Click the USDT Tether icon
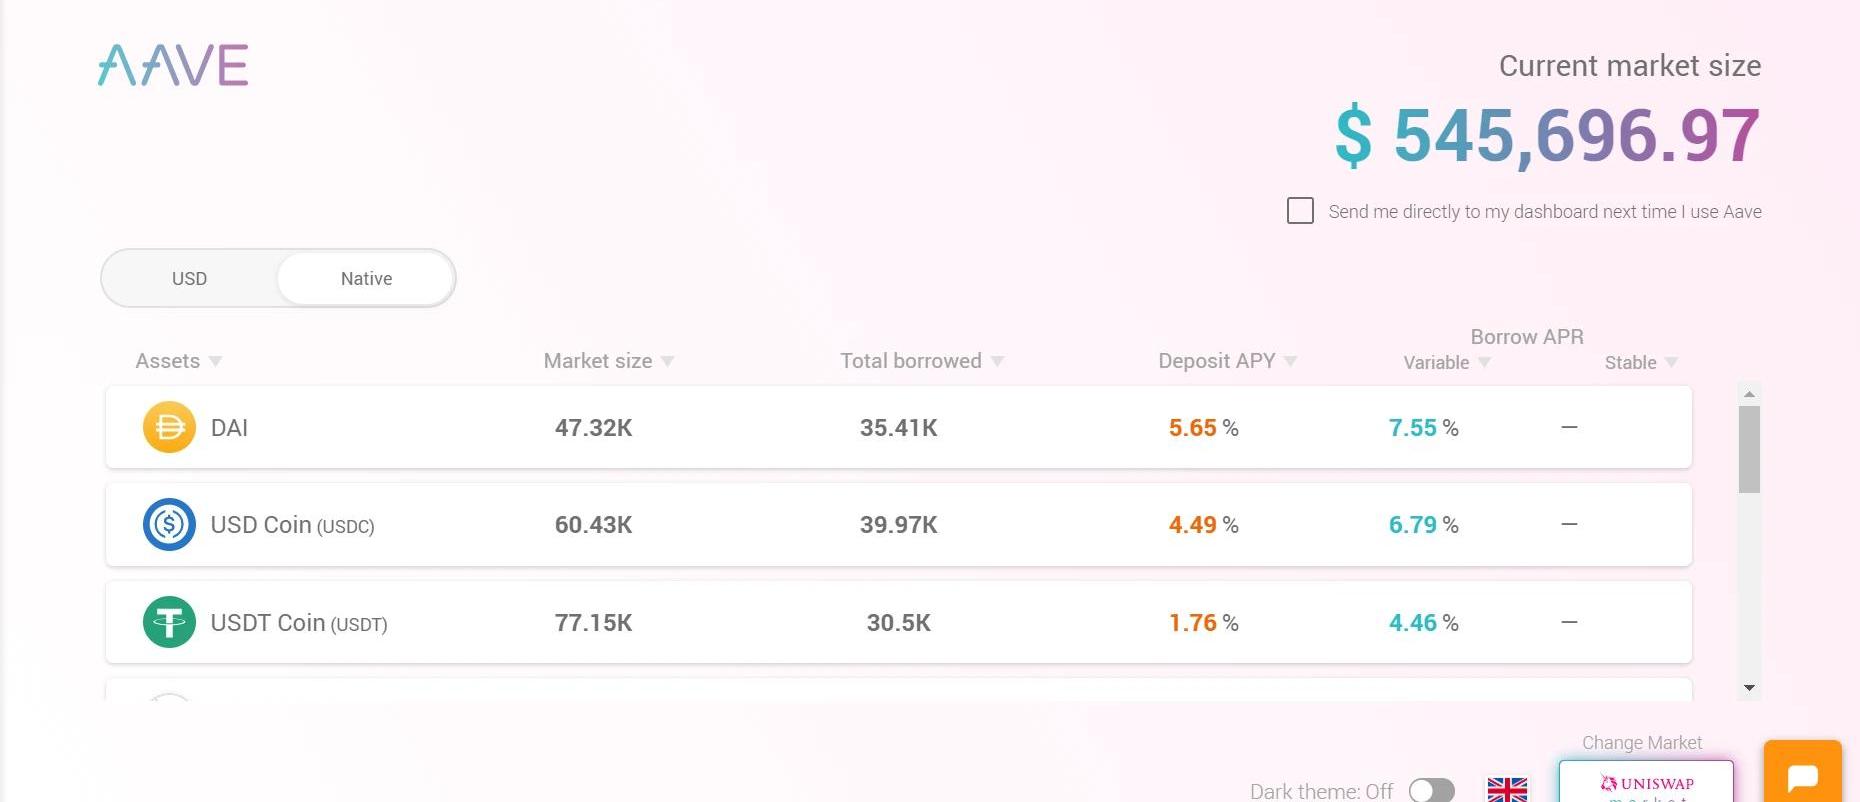This screenshot has width=1860, height=802. (169, 622)
